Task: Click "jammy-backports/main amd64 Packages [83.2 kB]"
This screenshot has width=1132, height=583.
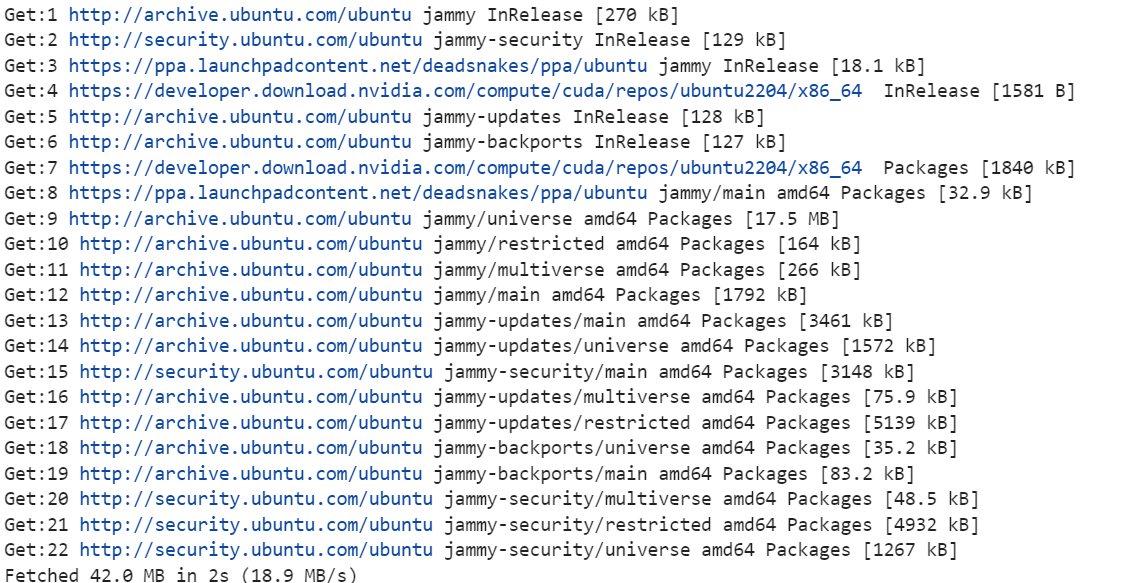Action: (674, 473)
